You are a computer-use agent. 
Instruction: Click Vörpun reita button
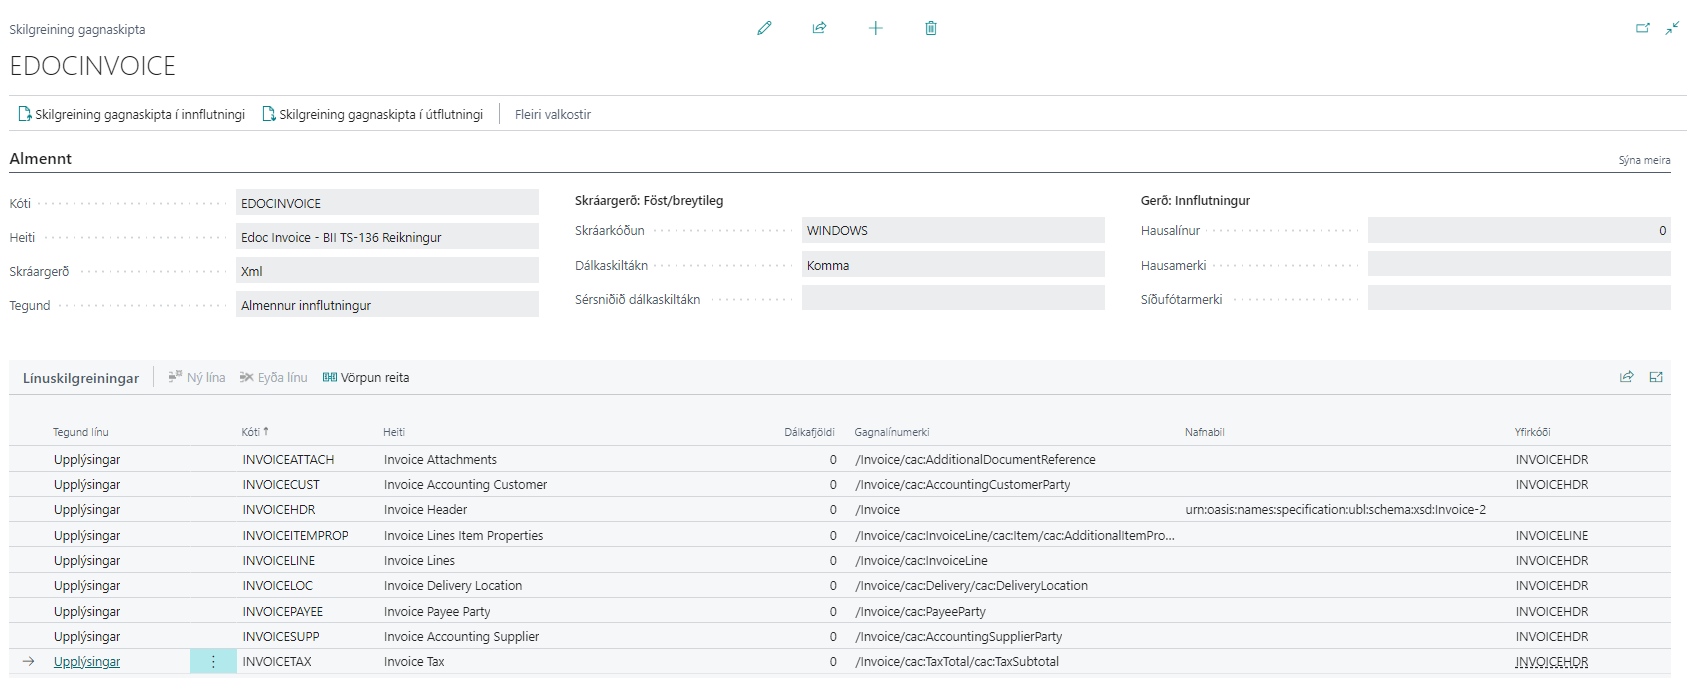366,378
